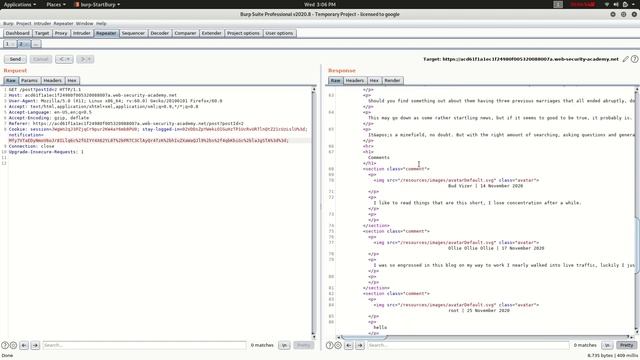Toggle Pretty formatting in request editor
The height and width of the screenshot is (360, 640).
point(303,345)
